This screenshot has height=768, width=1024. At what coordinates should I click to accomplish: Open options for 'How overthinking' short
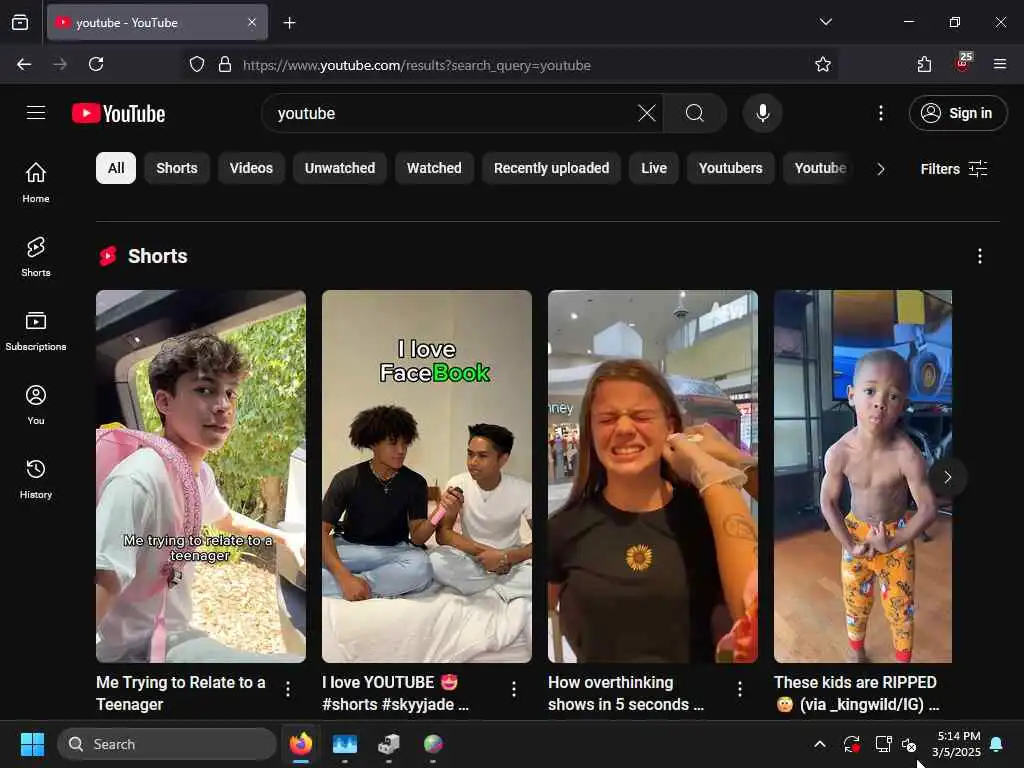click(740, 689)
